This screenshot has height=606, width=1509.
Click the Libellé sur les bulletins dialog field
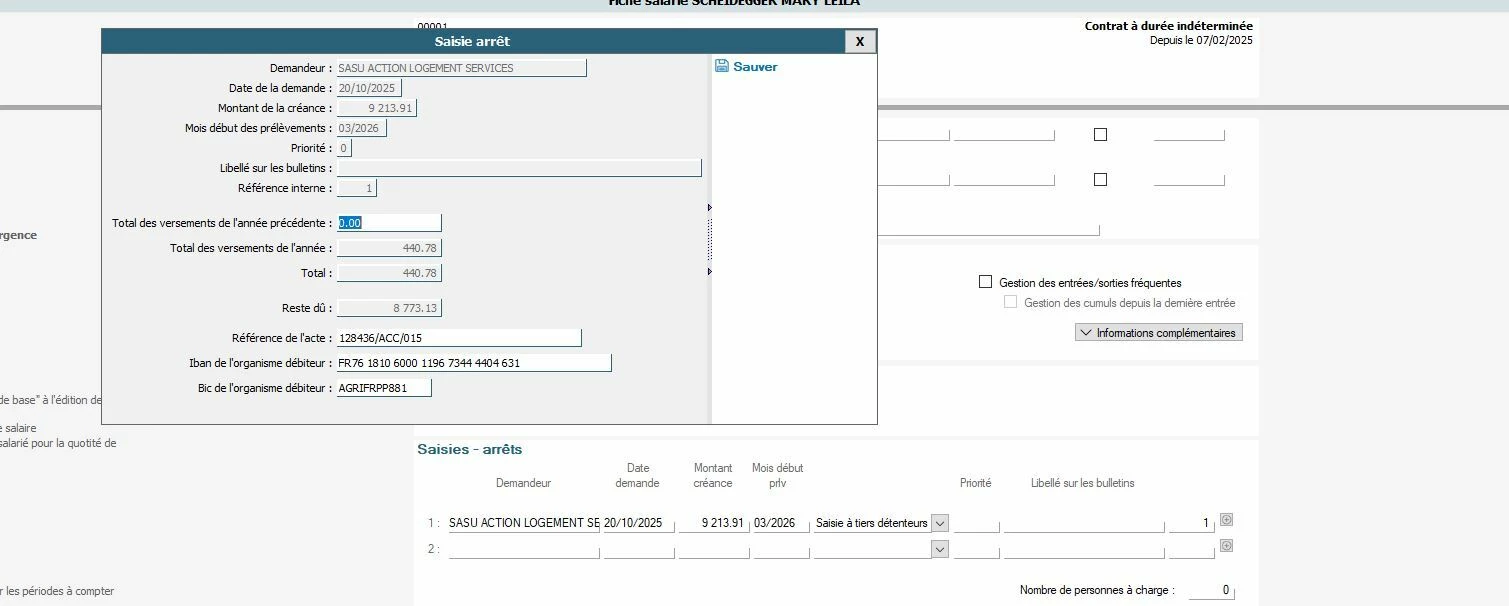click(519, 168)
